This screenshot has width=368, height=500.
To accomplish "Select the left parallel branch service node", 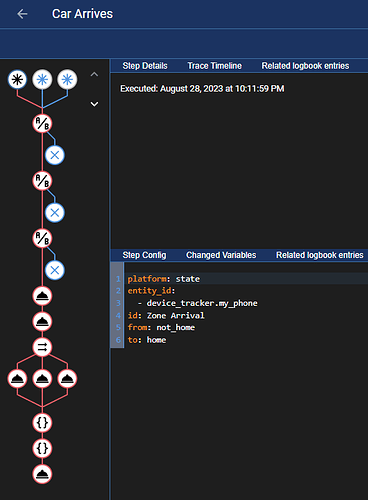I will (17, 379).
